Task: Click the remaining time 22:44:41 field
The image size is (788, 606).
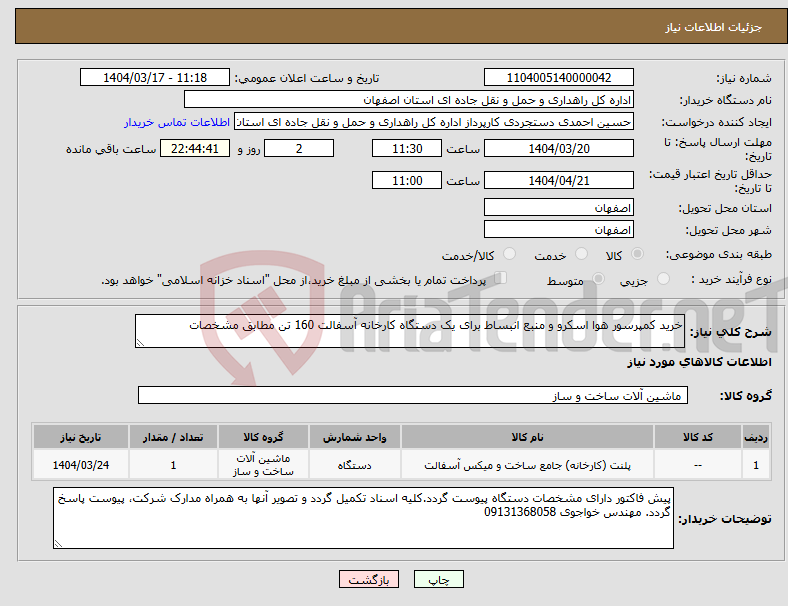Action: [195, 149]
